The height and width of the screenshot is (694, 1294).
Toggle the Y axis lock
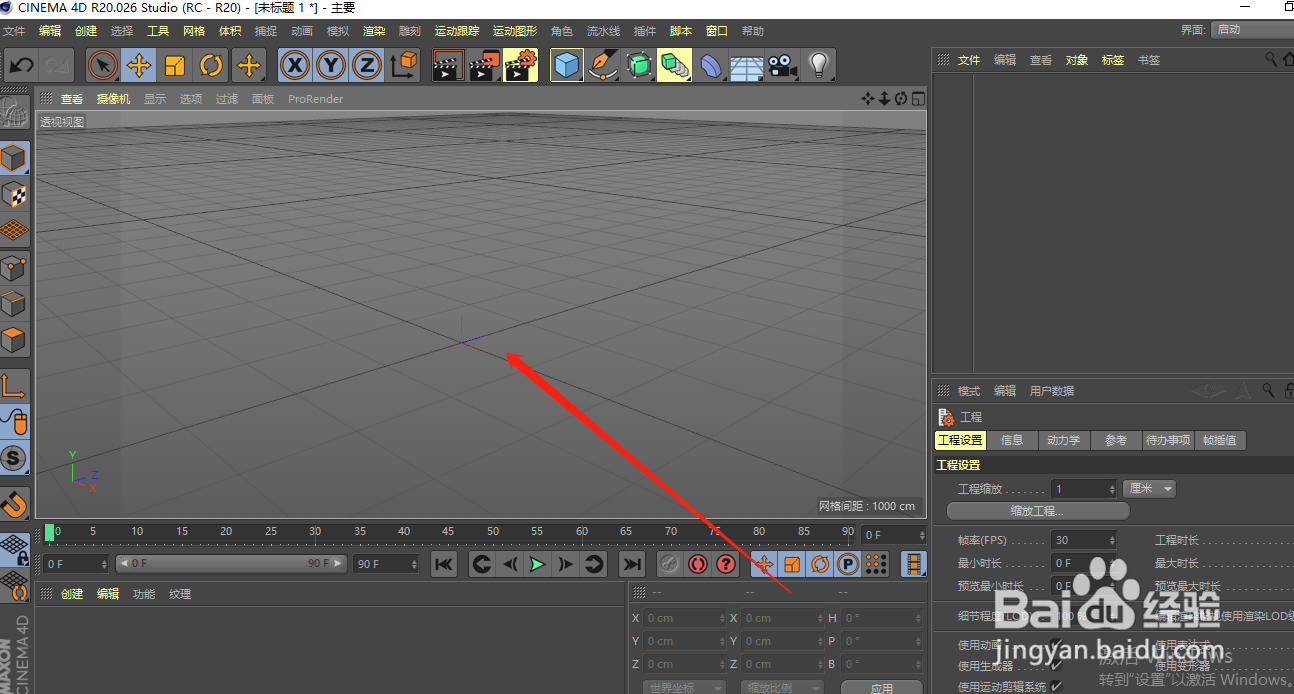coord(331,67)
